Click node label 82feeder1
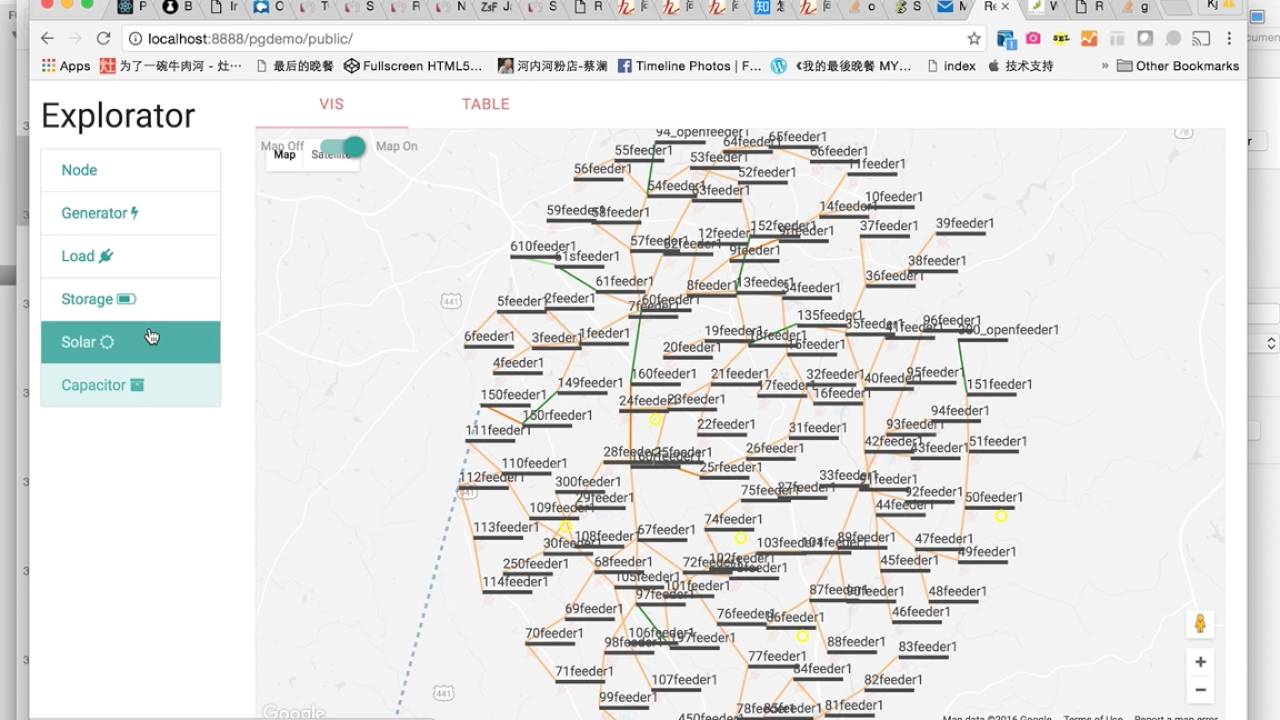1280x720 pixels. tap(893, 680)
